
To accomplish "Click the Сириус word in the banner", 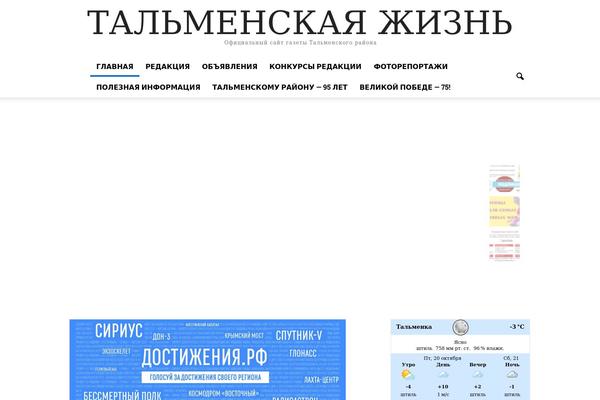I will [119, 331].
